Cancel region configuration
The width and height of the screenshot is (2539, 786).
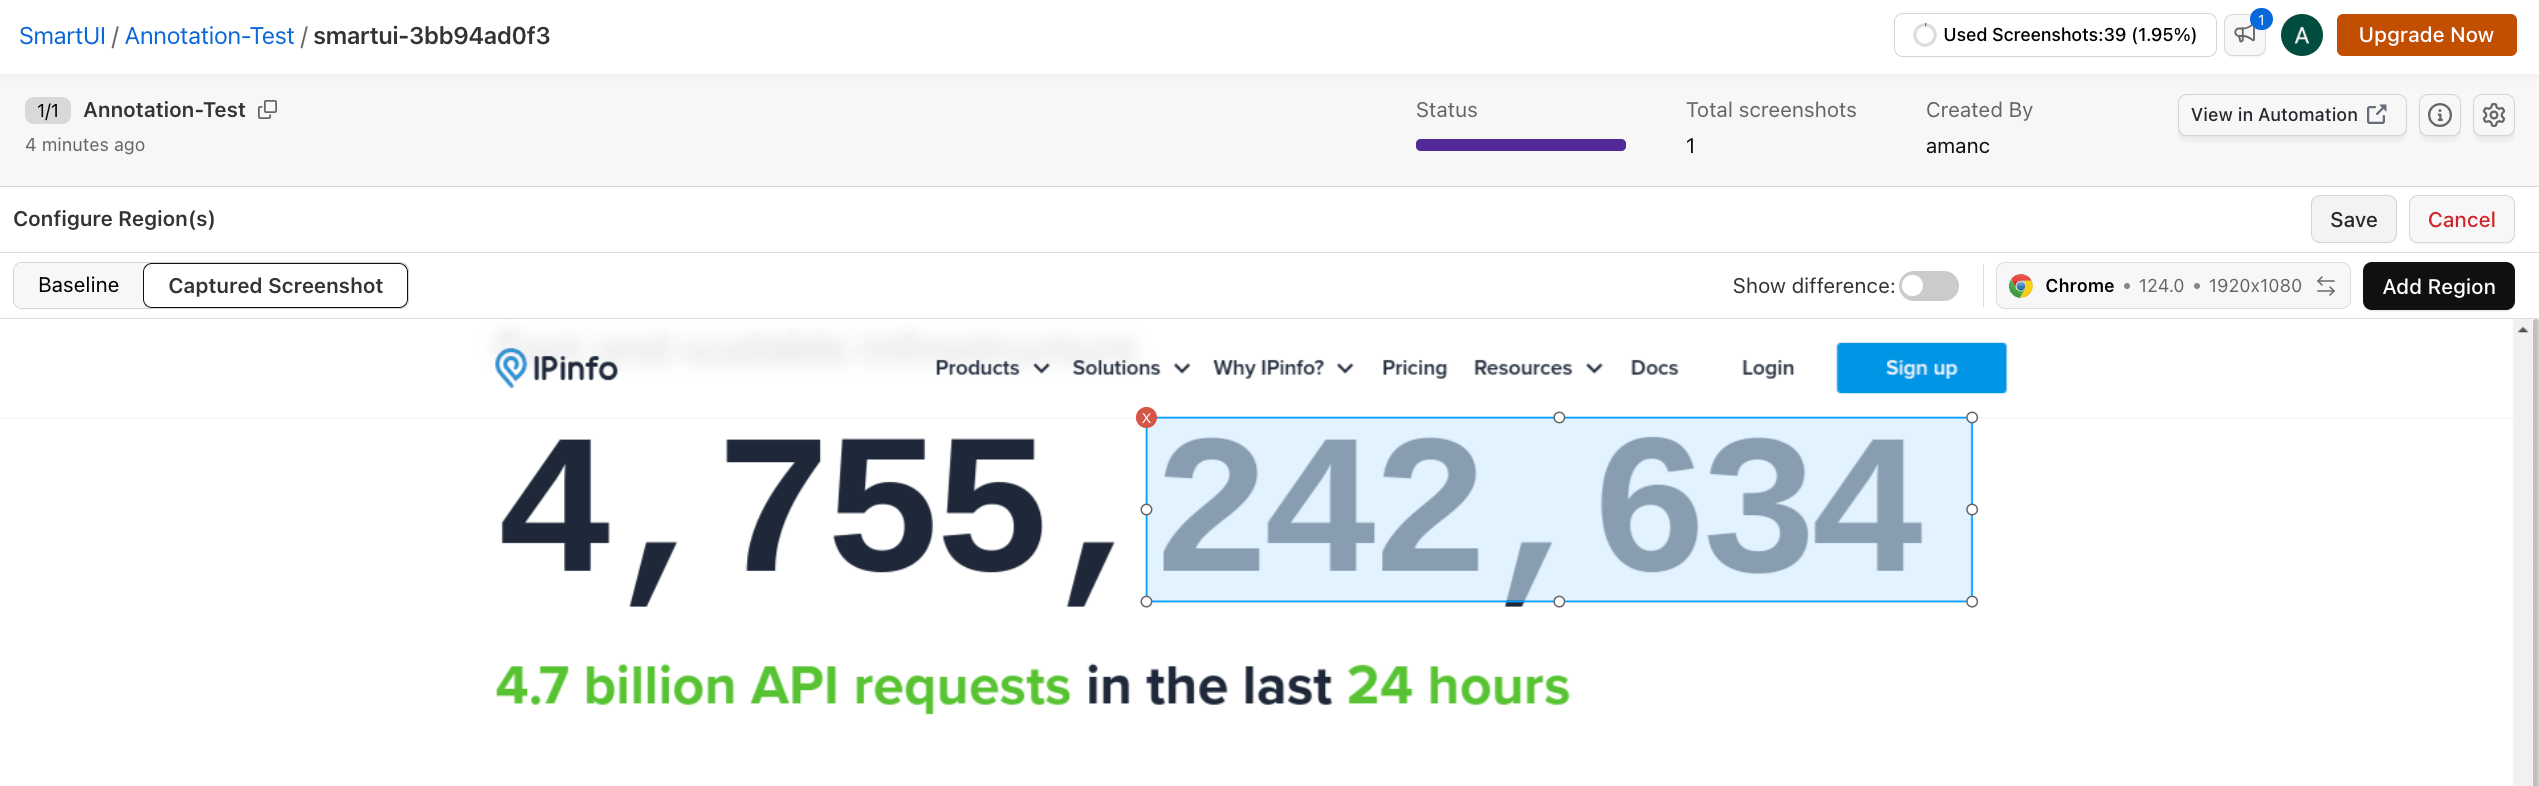click(x=2461, y=220)
